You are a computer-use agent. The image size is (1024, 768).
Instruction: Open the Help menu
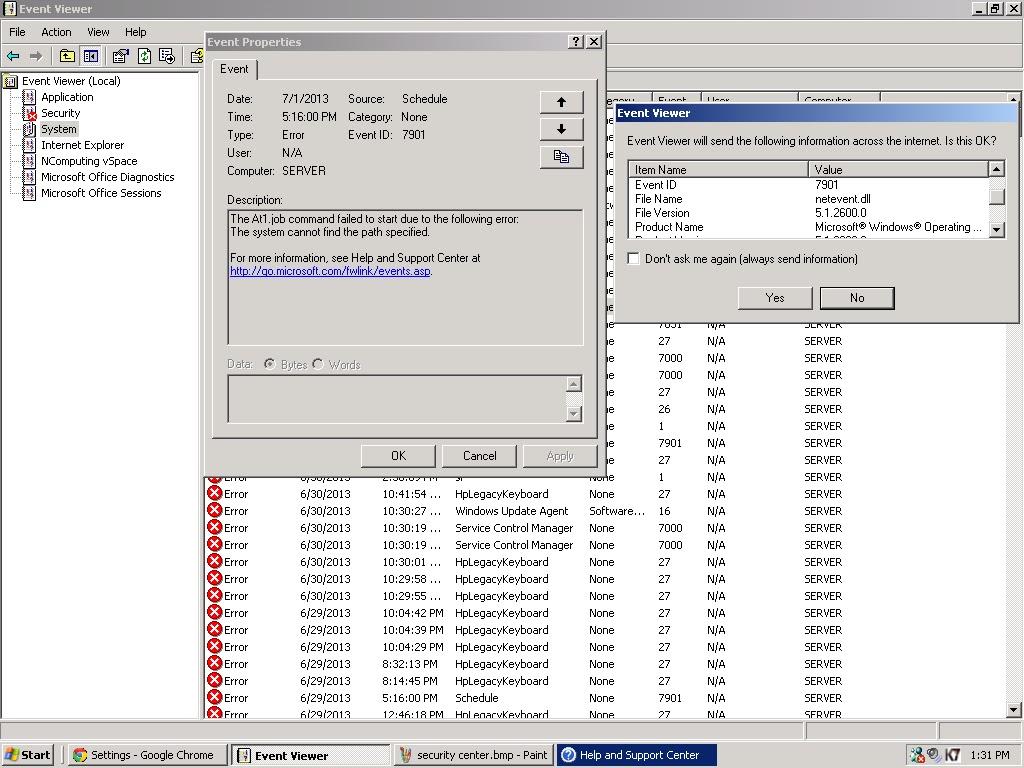coord(136,32)
